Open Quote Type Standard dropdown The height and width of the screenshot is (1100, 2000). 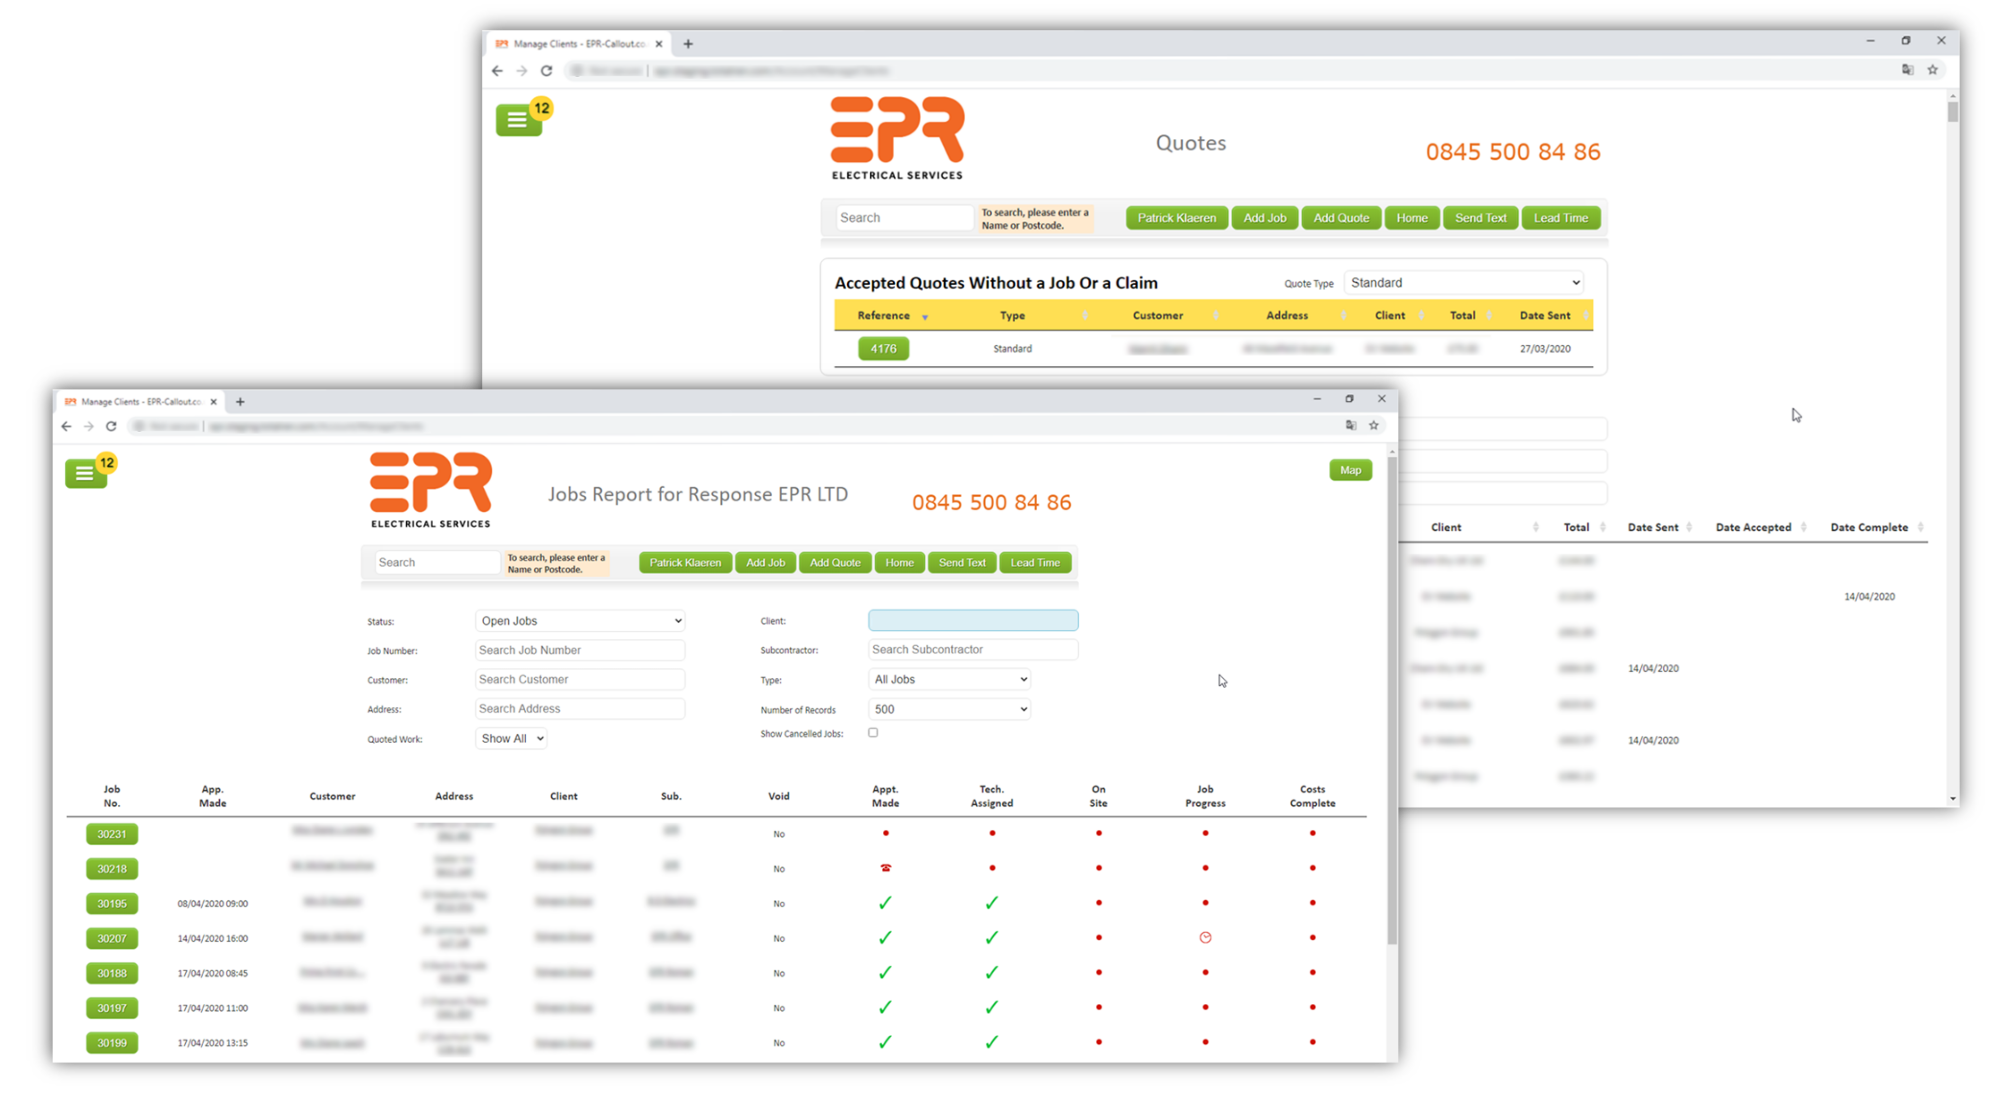coord(1464,283)
